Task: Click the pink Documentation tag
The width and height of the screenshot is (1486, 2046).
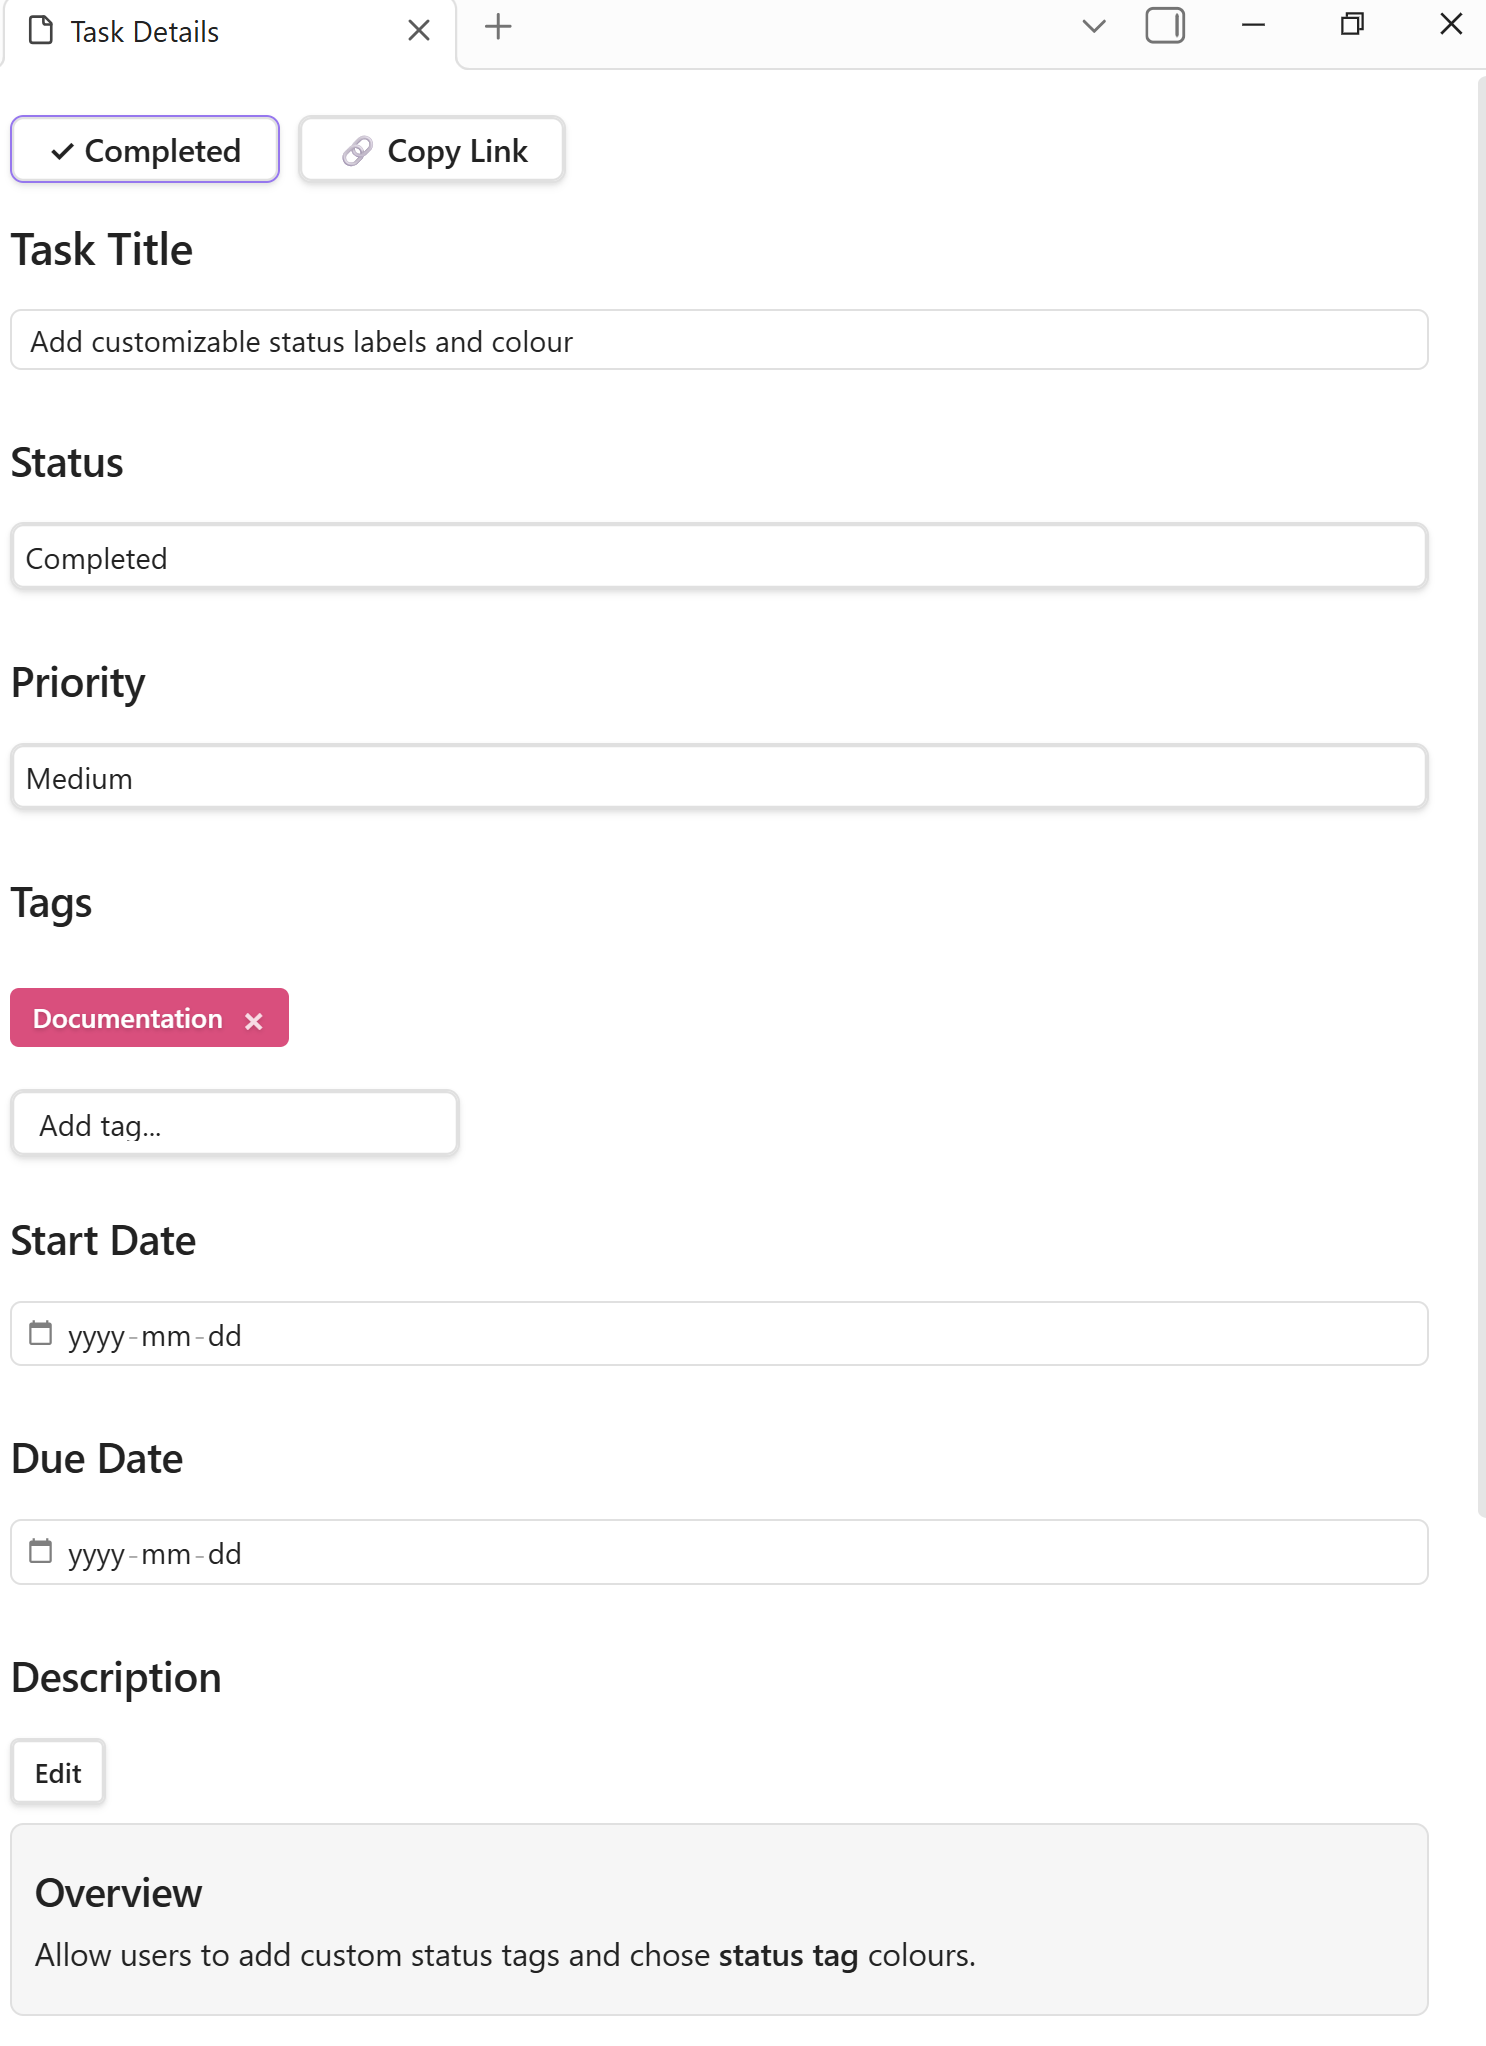Action: (x=128, y=1019)
